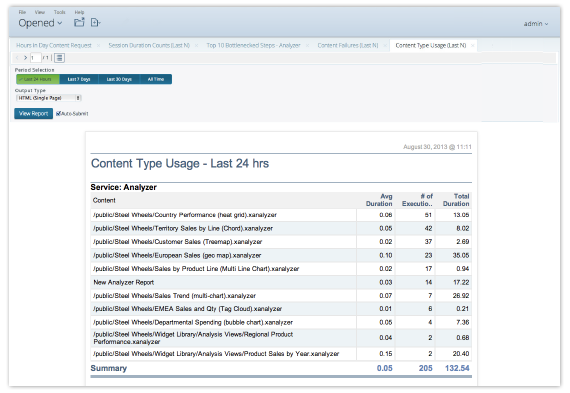
Task: Open the admin user dropdown
Action: (x=535, y=24)
